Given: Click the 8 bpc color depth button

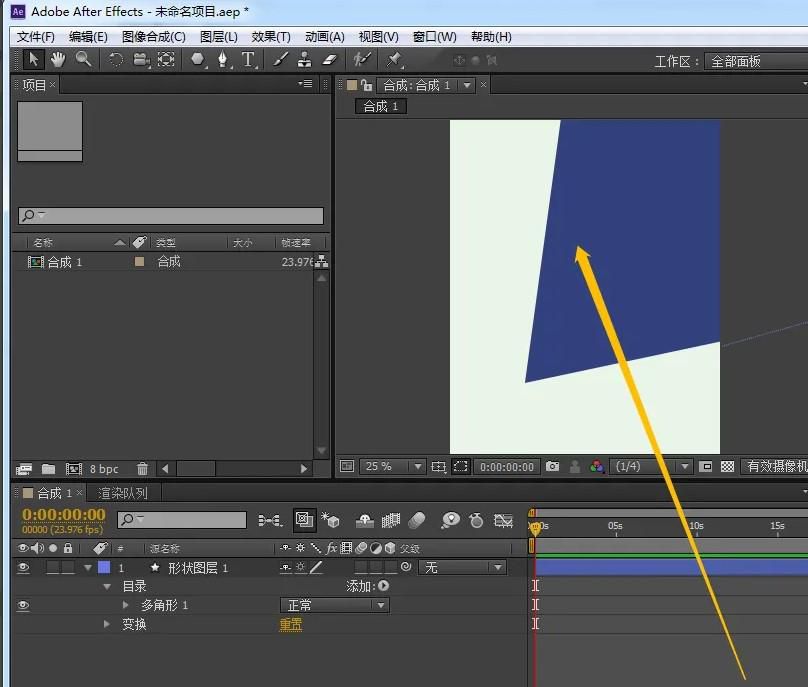Looking at the screenshot, I should click(x=104, y=469).
